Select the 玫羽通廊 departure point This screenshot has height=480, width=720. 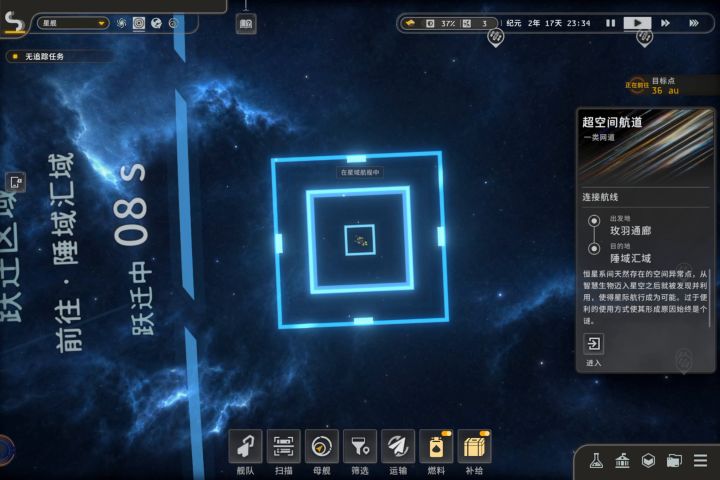630,231
